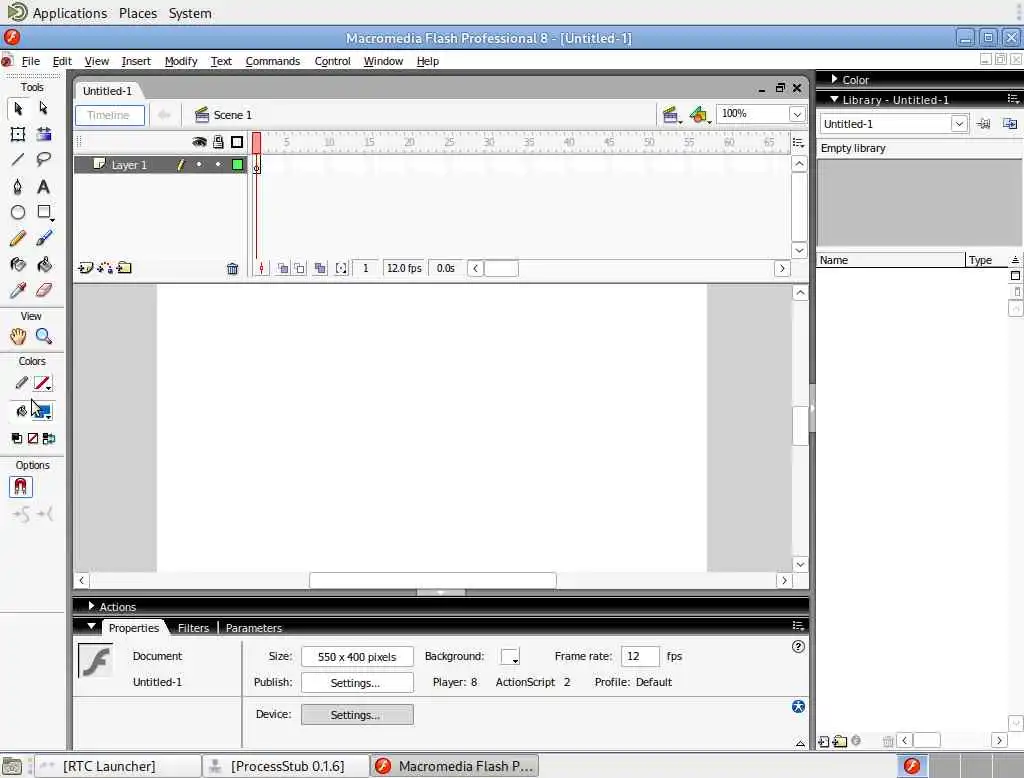
Task: Open the timeline options menu
Action: click(x=798, y=142)
